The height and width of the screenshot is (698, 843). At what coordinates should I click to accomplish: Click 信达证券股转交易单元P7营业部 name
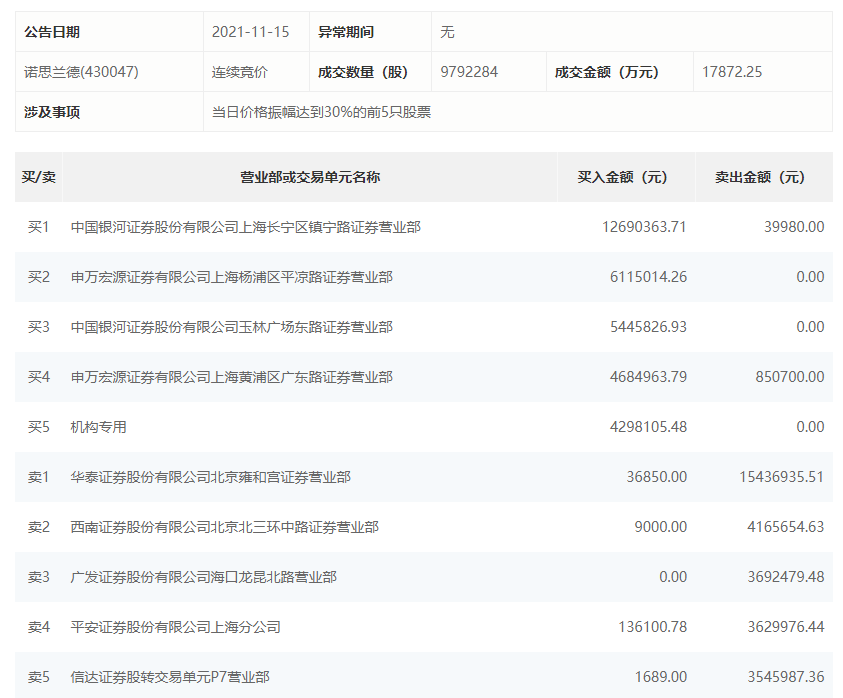[x=170, y=677]
